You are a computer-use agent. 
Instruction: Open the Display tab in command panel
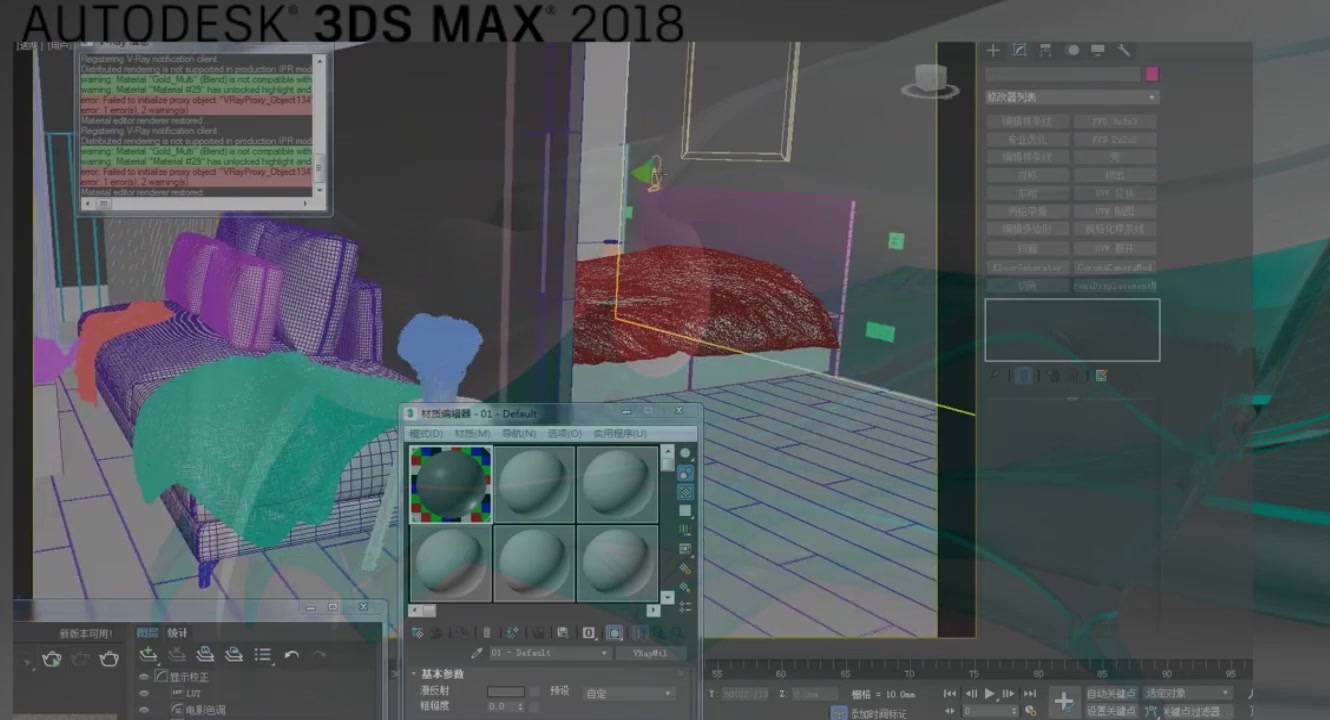tap(1098, 50)
